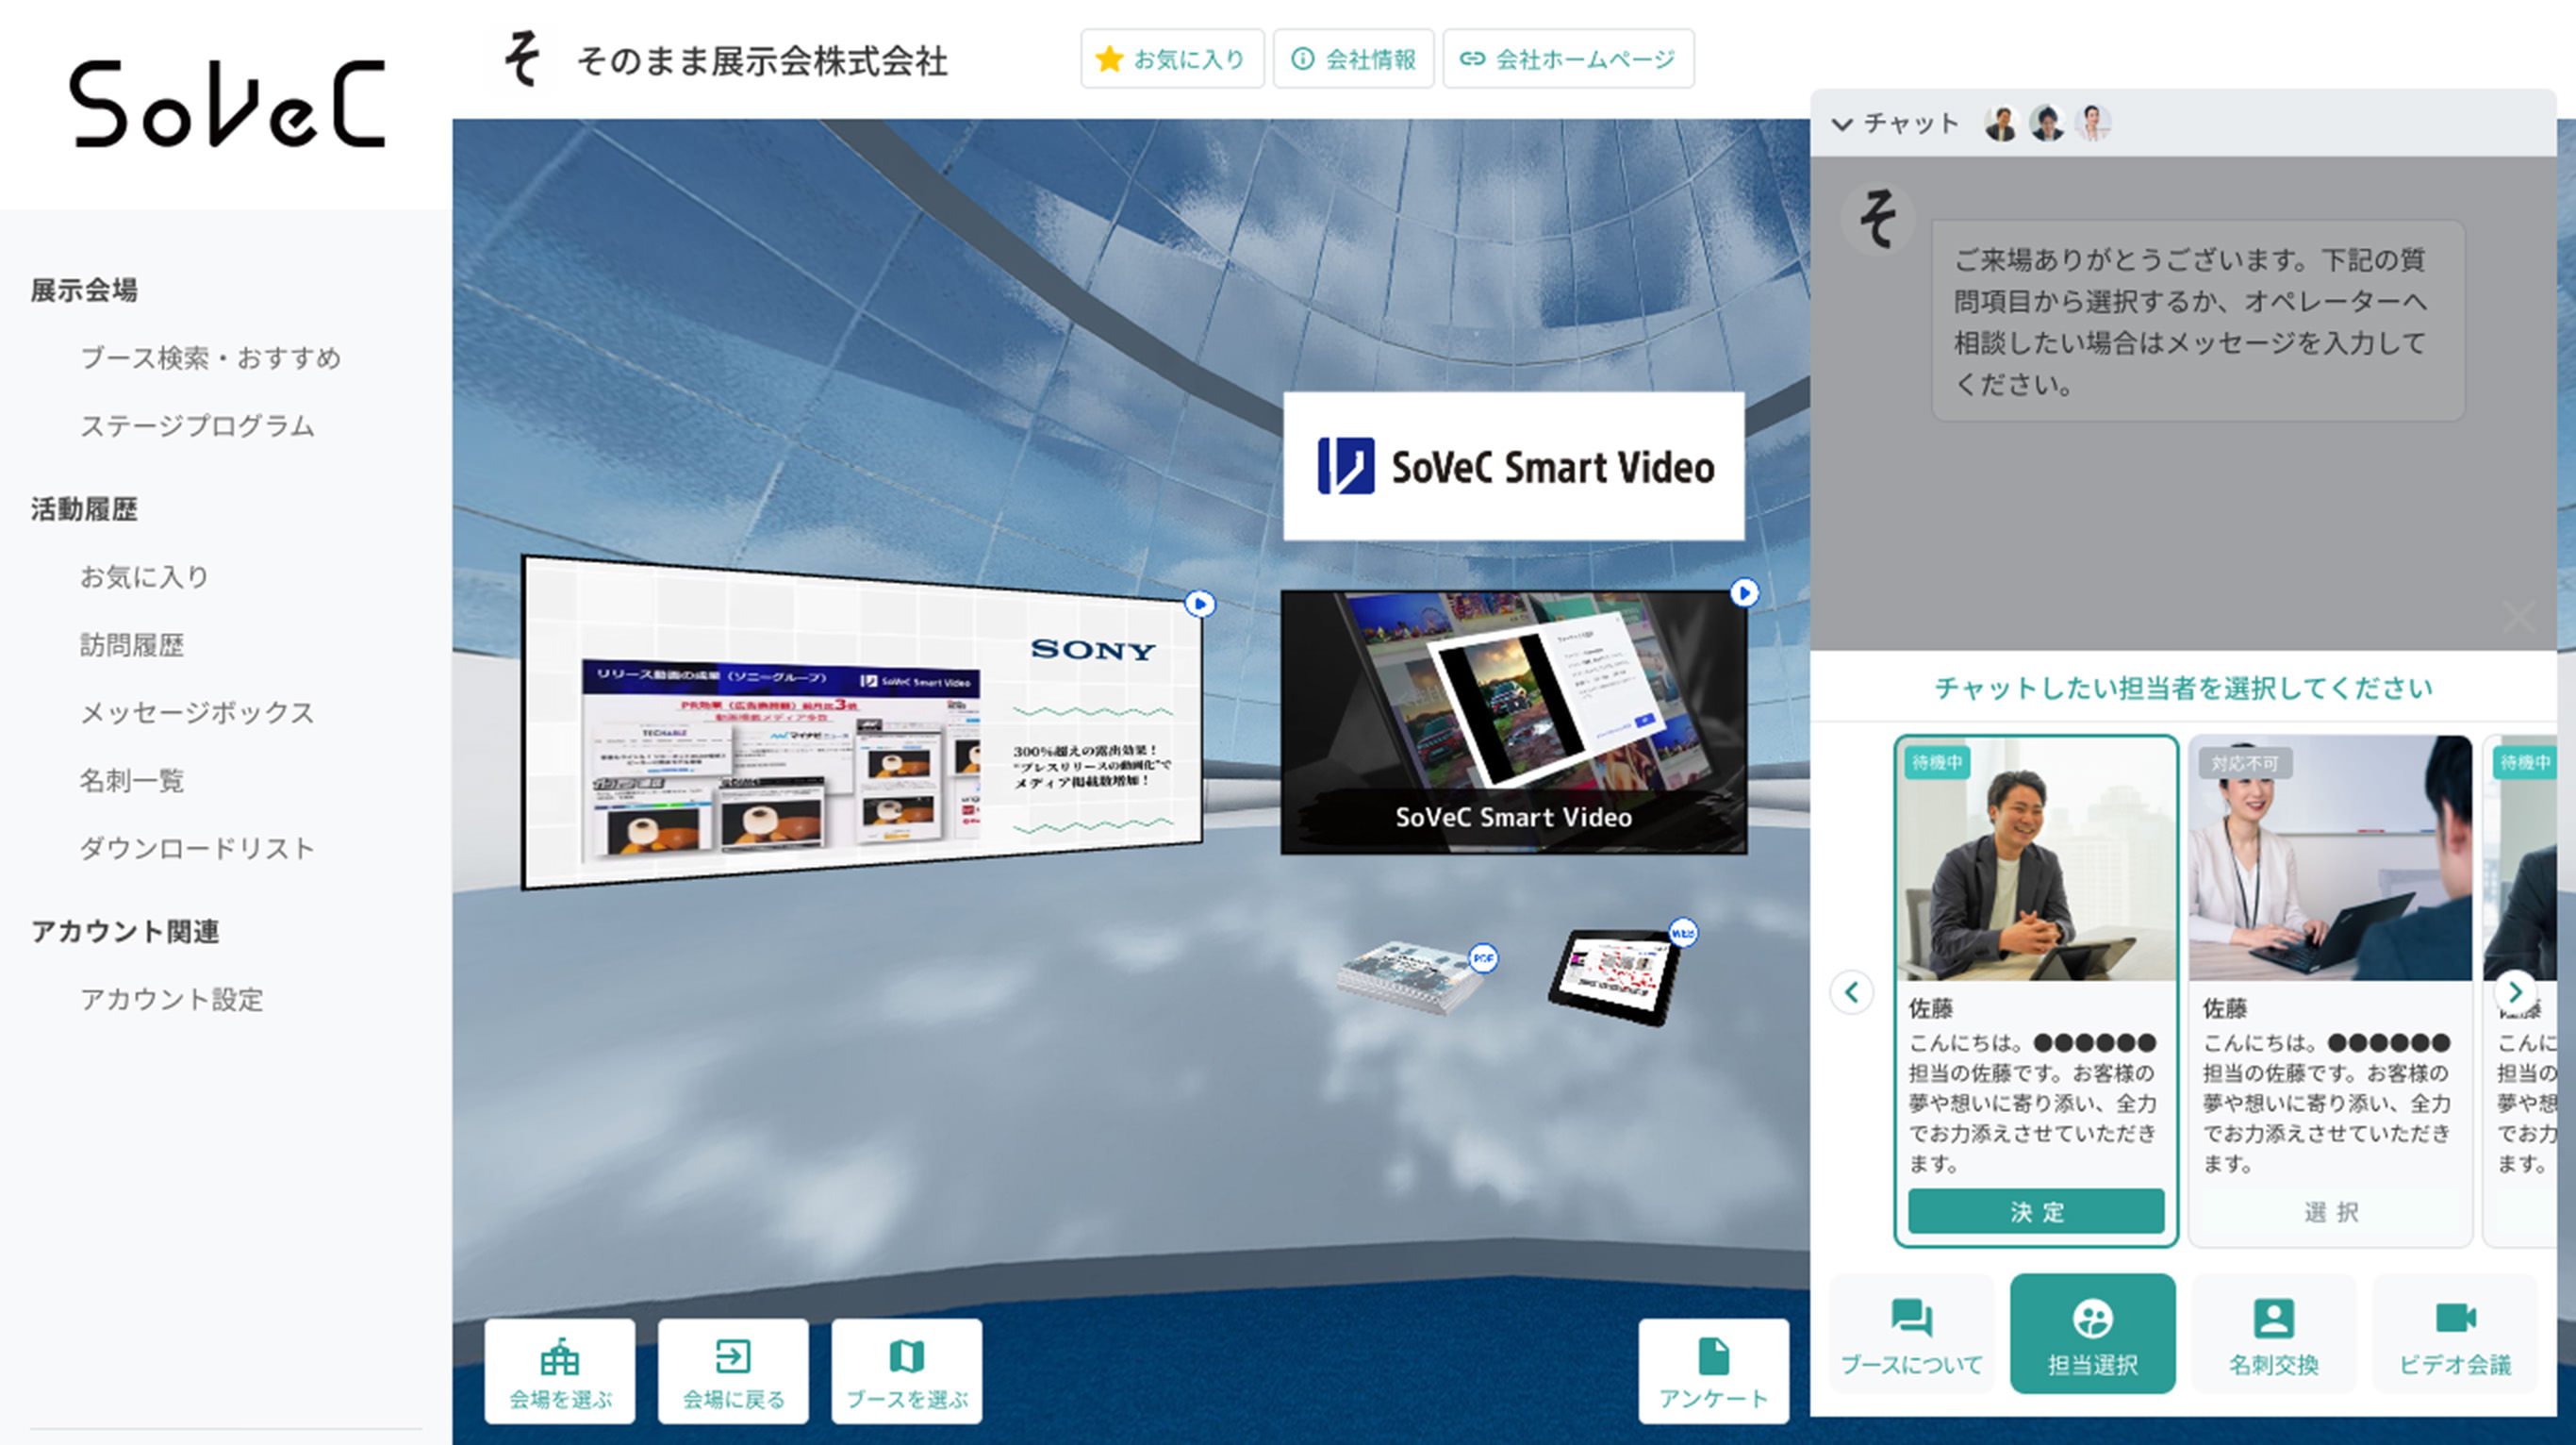Switch to ビデオ会議 tab
2576x1445 pixels.
tap(2455, 1334)
